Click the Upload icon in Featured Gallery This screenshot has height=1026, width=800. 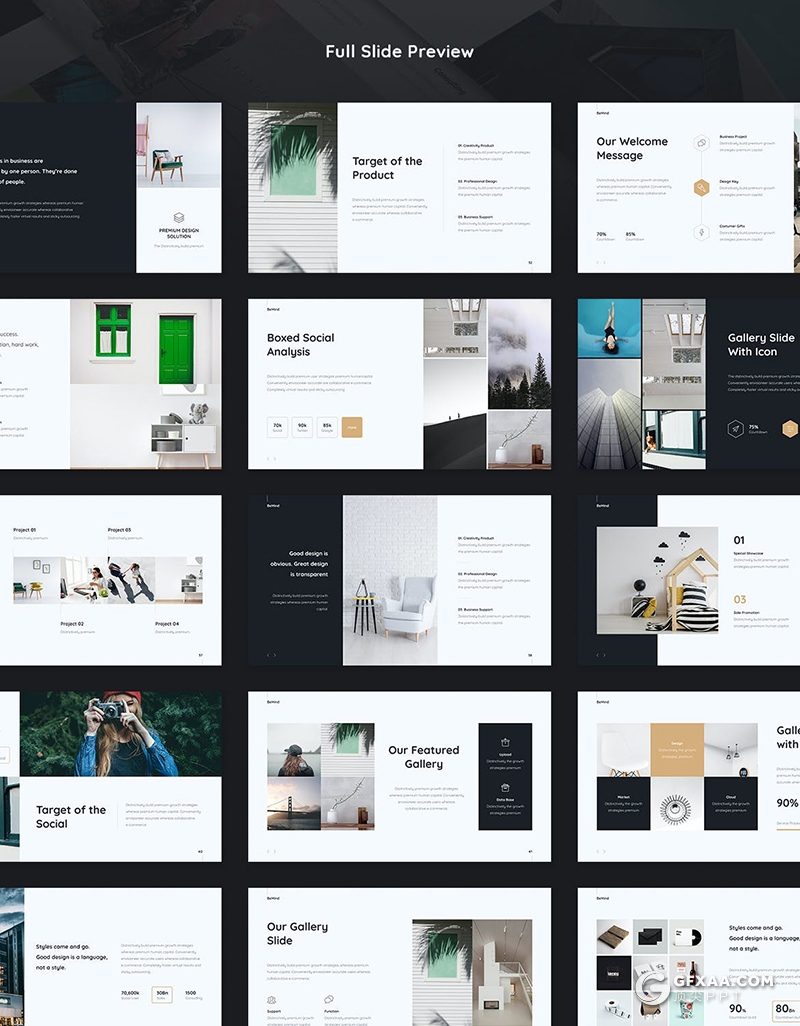(505, 742)
